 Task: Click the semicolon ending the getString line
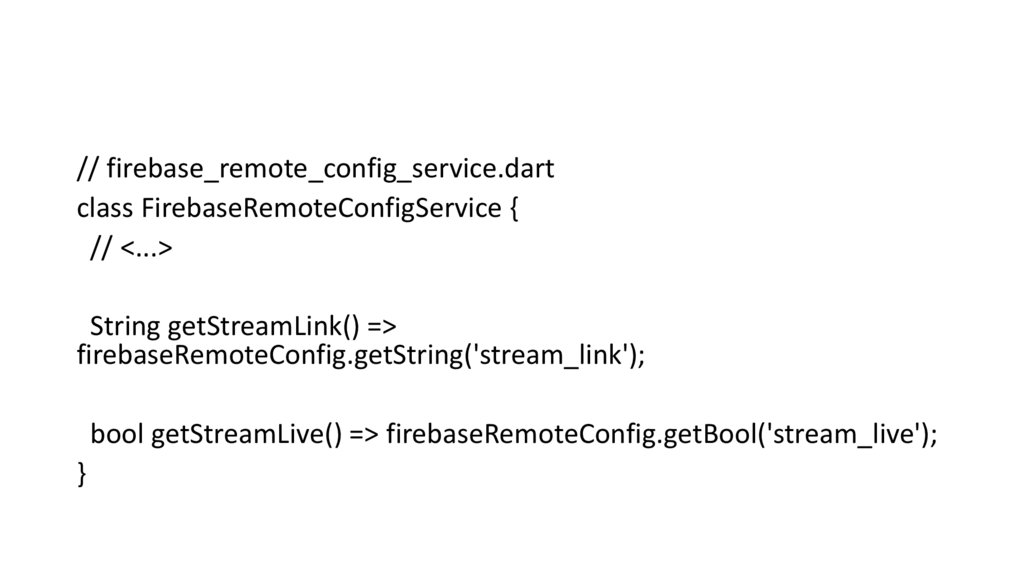point(642,356)
